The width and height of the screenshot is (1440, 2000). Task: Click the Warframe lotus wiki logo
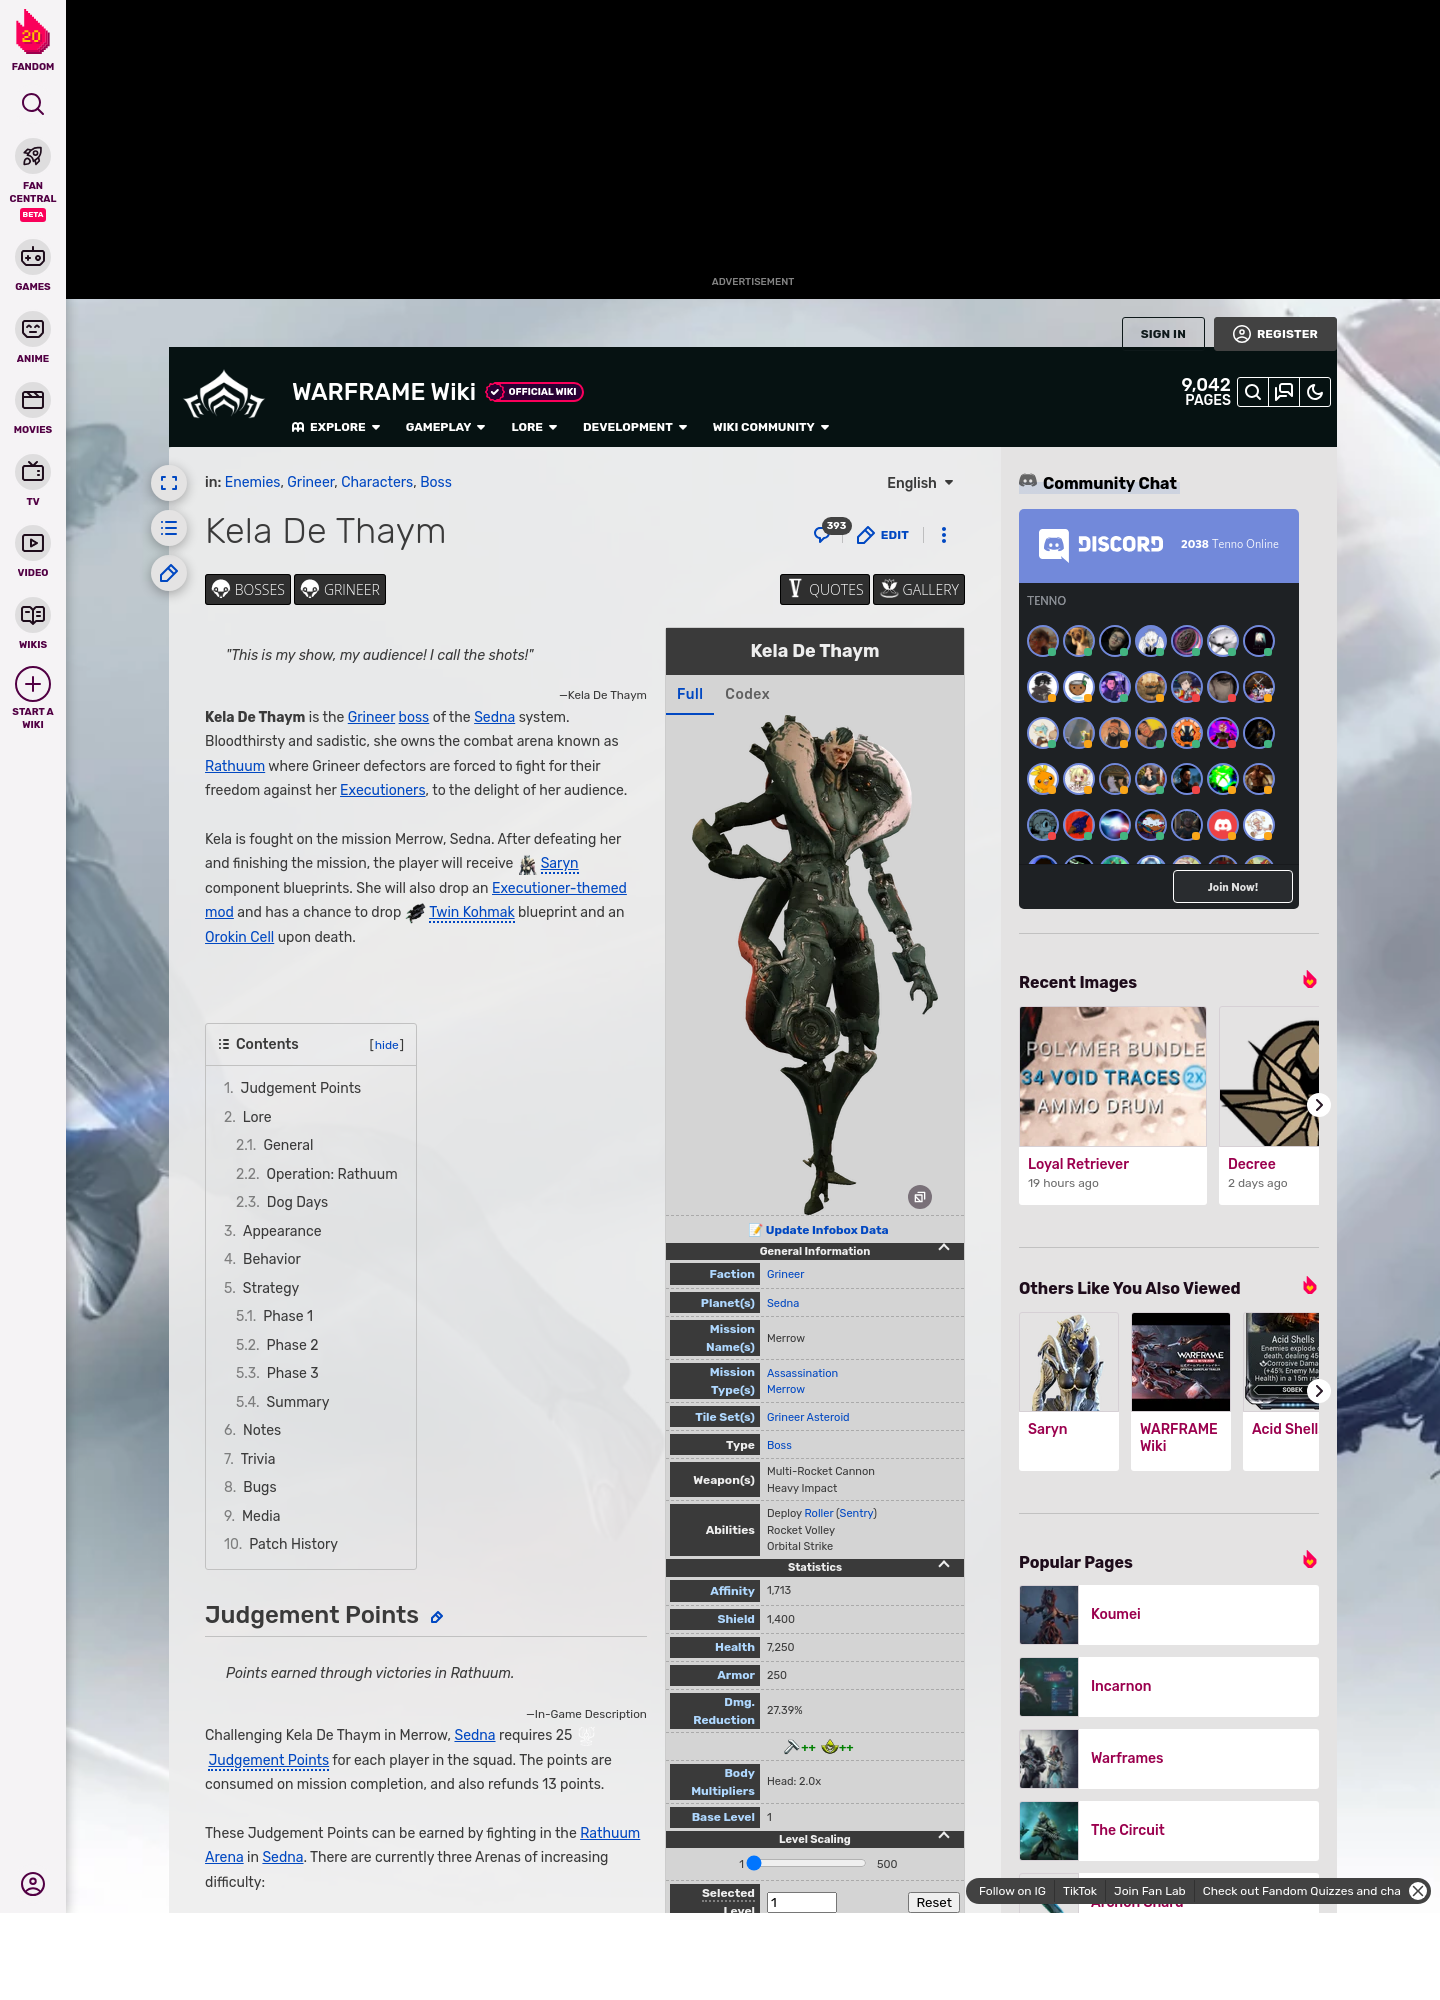(224, 396)
